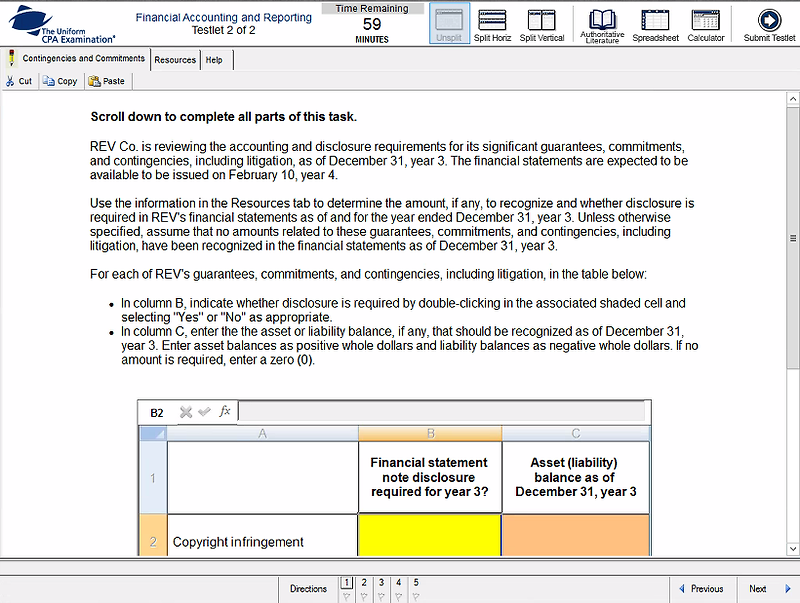Switch to the Resources tab
Image resolution: width=800 pixels, height=603 pixels.
click(x=174, y=60)
